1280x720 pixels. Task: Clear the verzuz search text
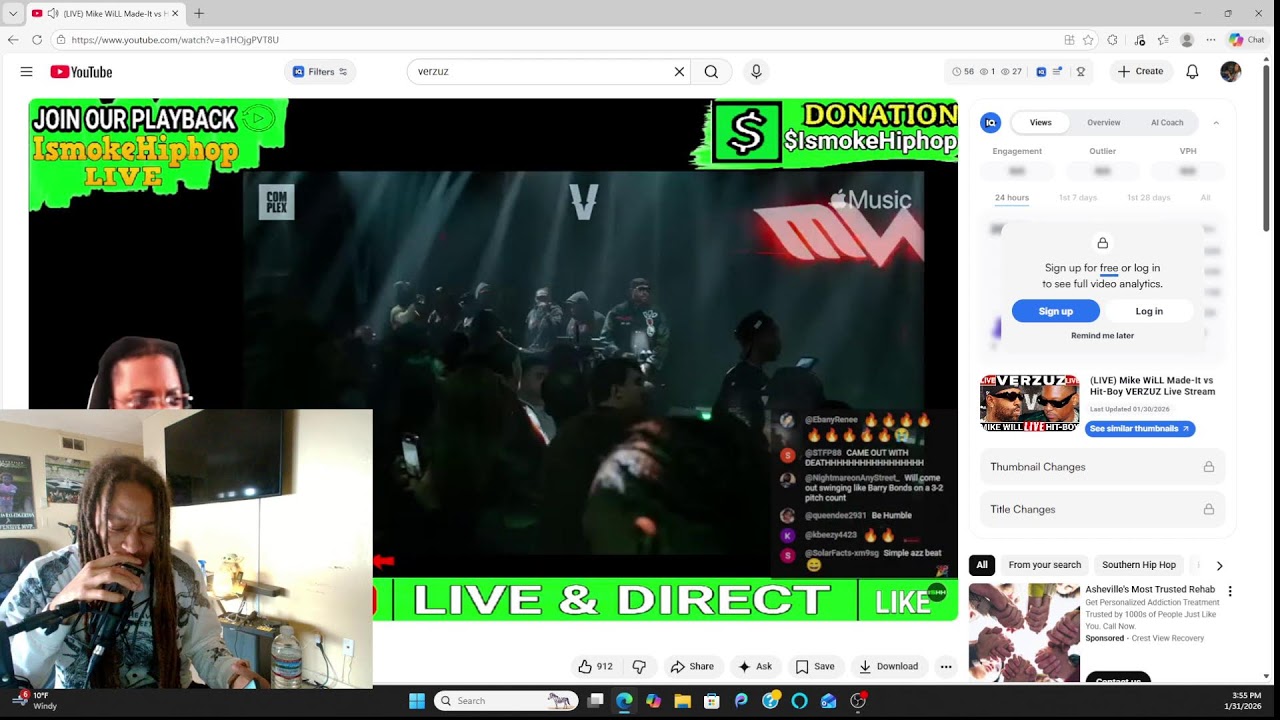(x=679, y=72)
